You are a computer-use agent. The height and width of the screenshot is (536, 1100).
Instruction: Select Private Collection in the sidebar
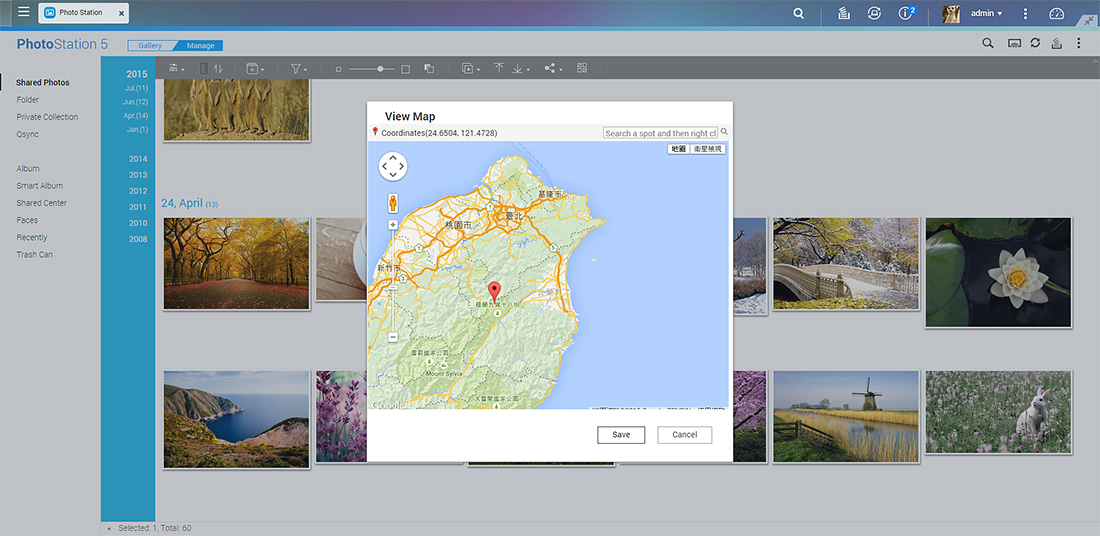click(47, 117)
